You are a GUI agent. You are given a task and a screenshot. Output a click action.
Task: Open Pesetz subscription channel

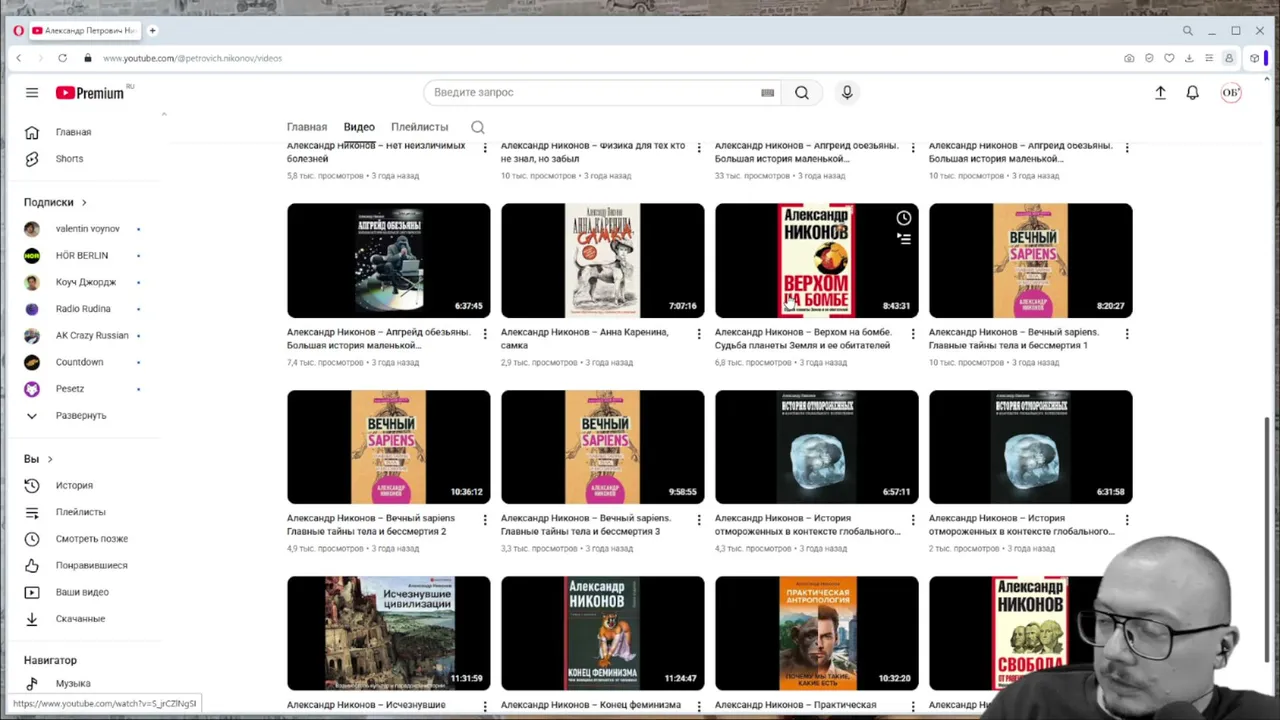[70, 389]
